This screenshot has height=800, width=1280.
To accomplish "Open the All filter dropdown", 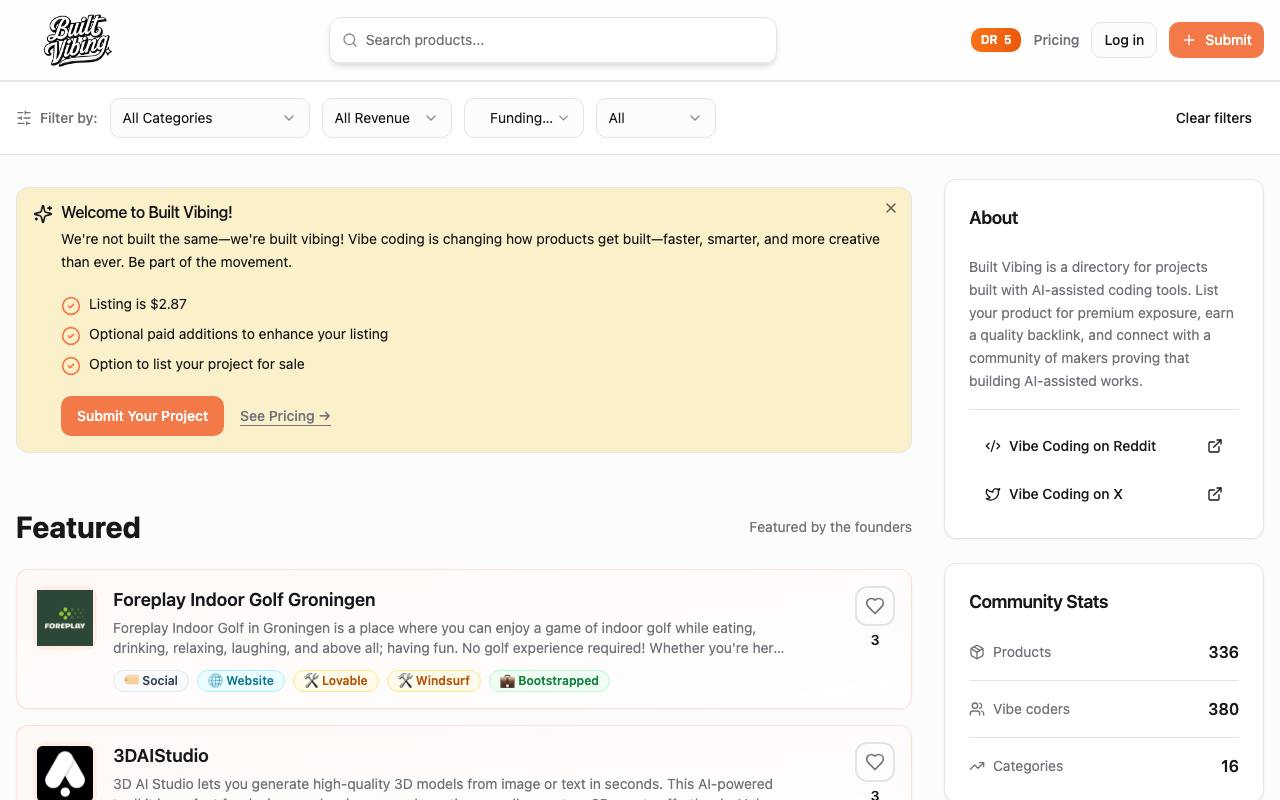I will [656, 118].
